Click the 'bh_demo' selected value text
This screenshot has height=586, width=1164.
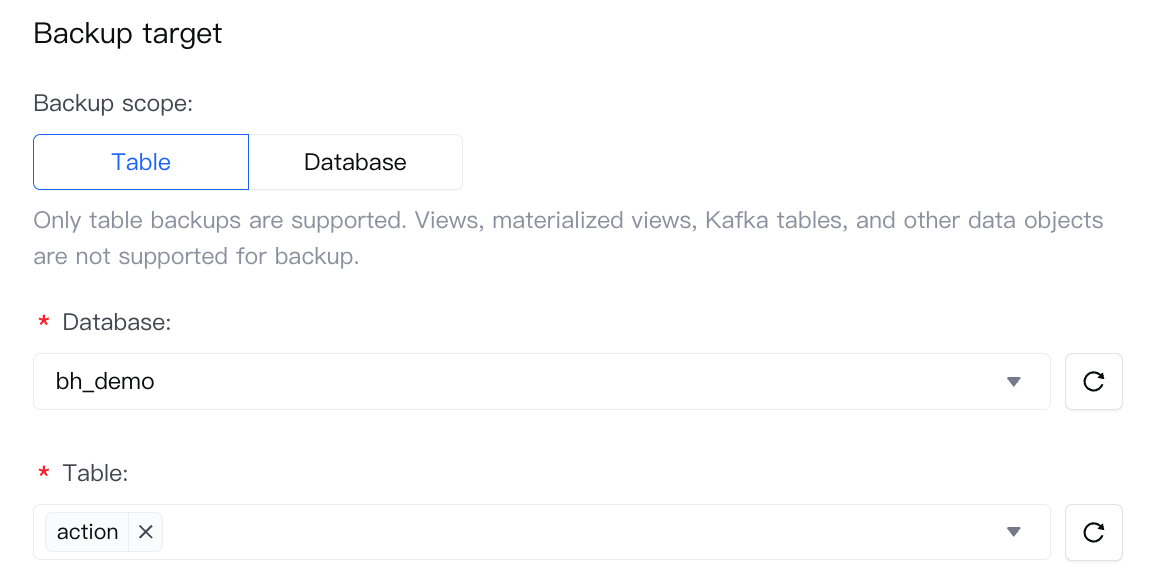105,381
